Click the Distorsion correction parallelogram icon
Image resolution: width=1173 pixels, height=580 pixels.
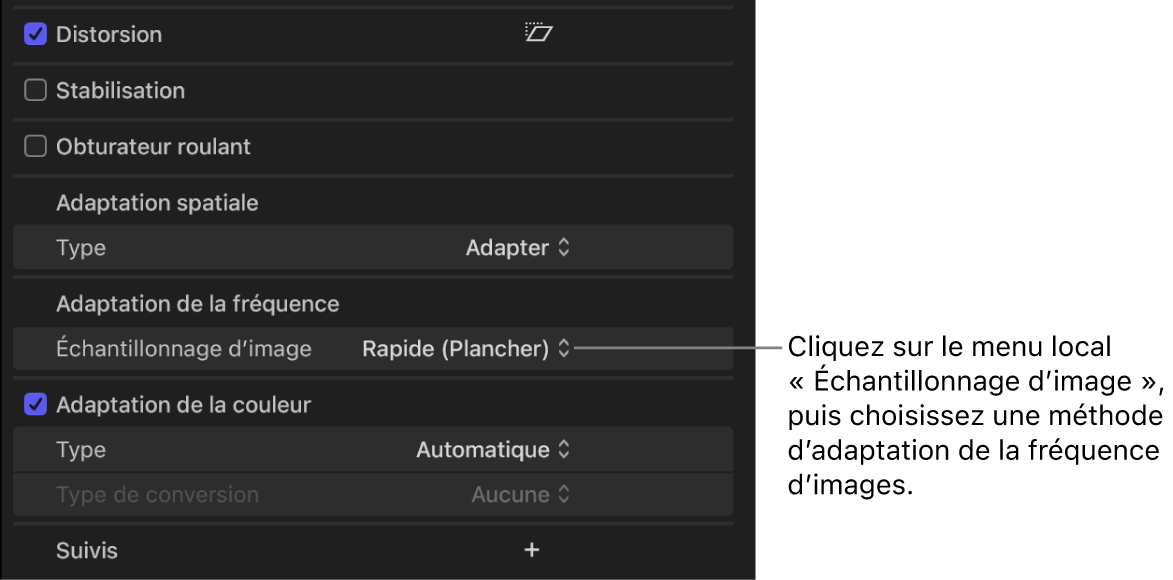pyautogui.click(x=539, y=33)
